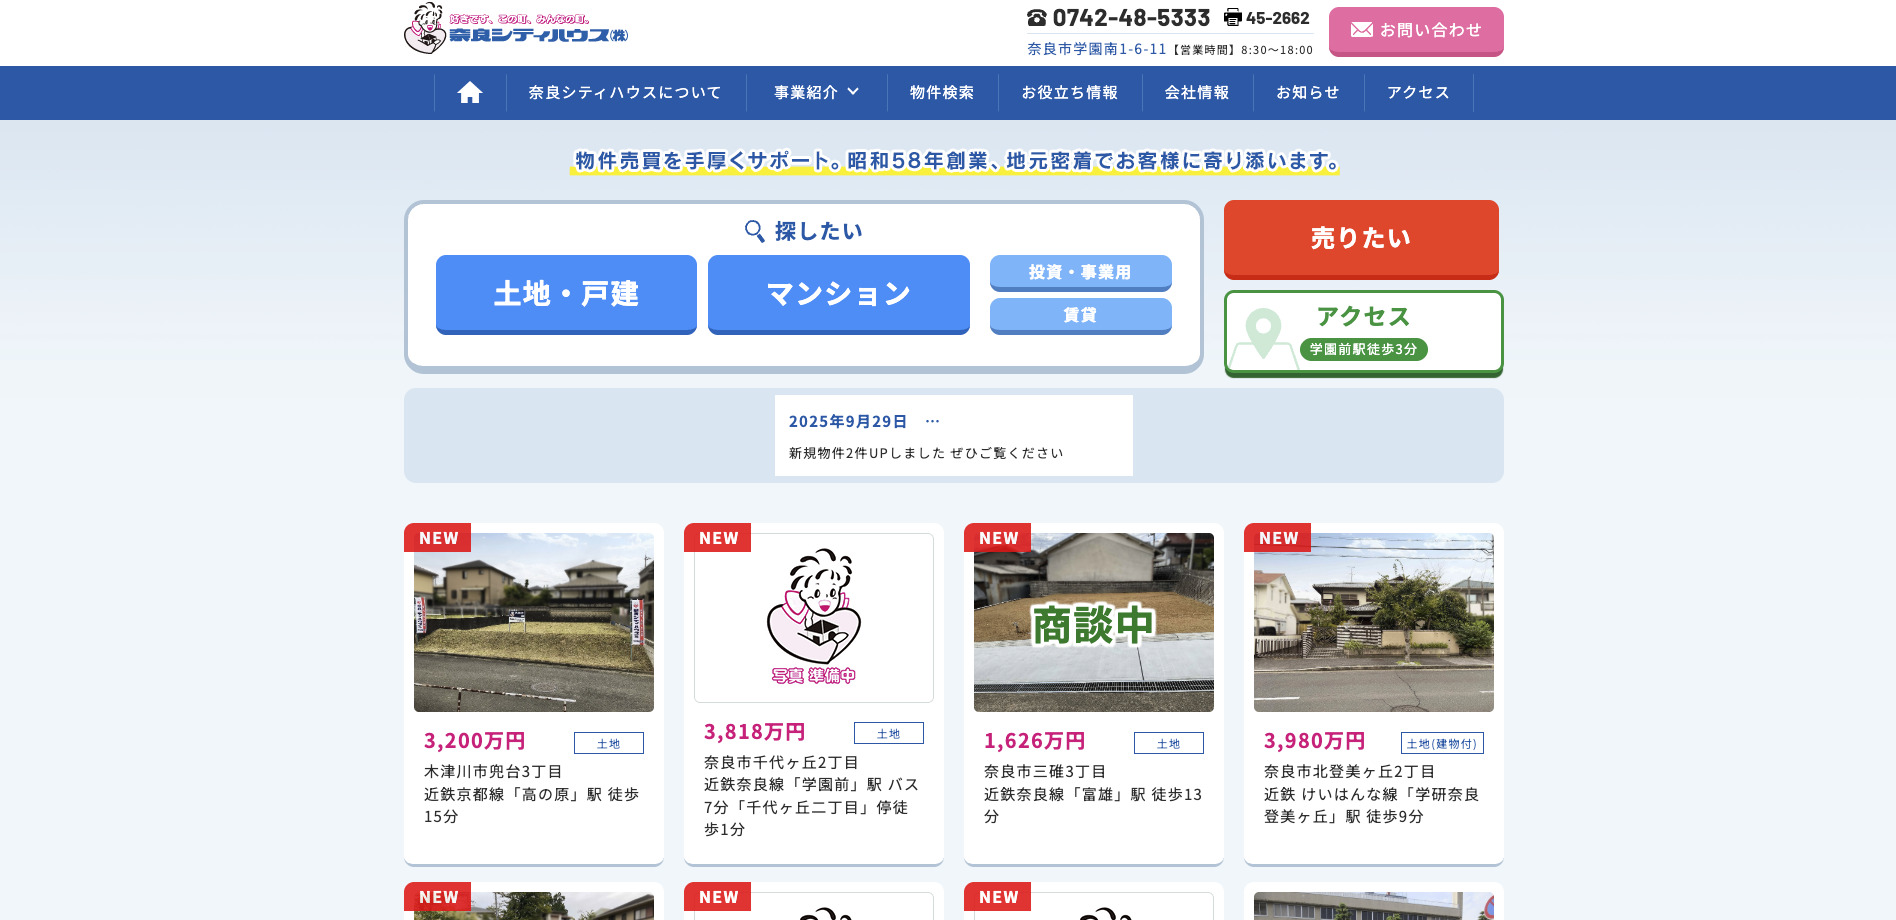Select the 土地・戸建 search button
Image resolution: width=1896 pixels, height=920 pixels.
(565, 294)
